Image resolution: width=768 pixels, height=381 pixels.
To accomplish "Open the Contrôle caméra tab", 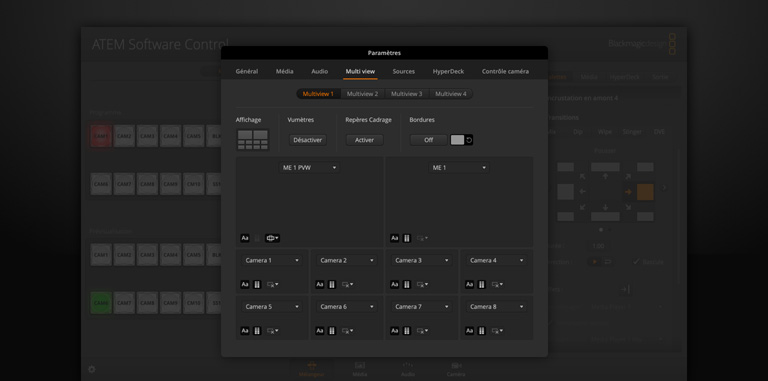I will 505,71.
